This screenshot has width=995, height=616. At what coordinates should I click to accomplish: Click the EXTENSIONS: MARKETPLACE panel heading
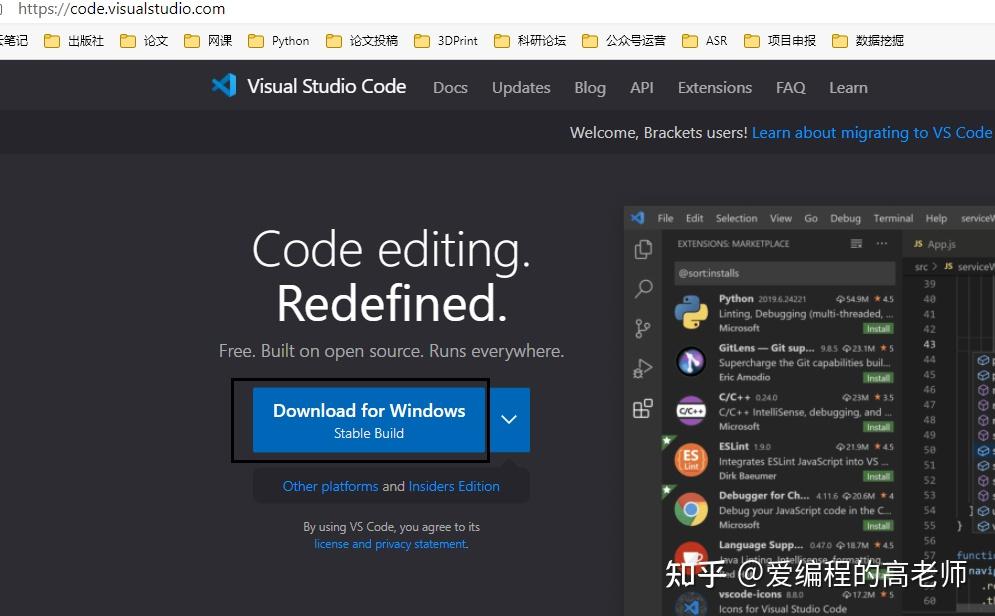point(733,244)
